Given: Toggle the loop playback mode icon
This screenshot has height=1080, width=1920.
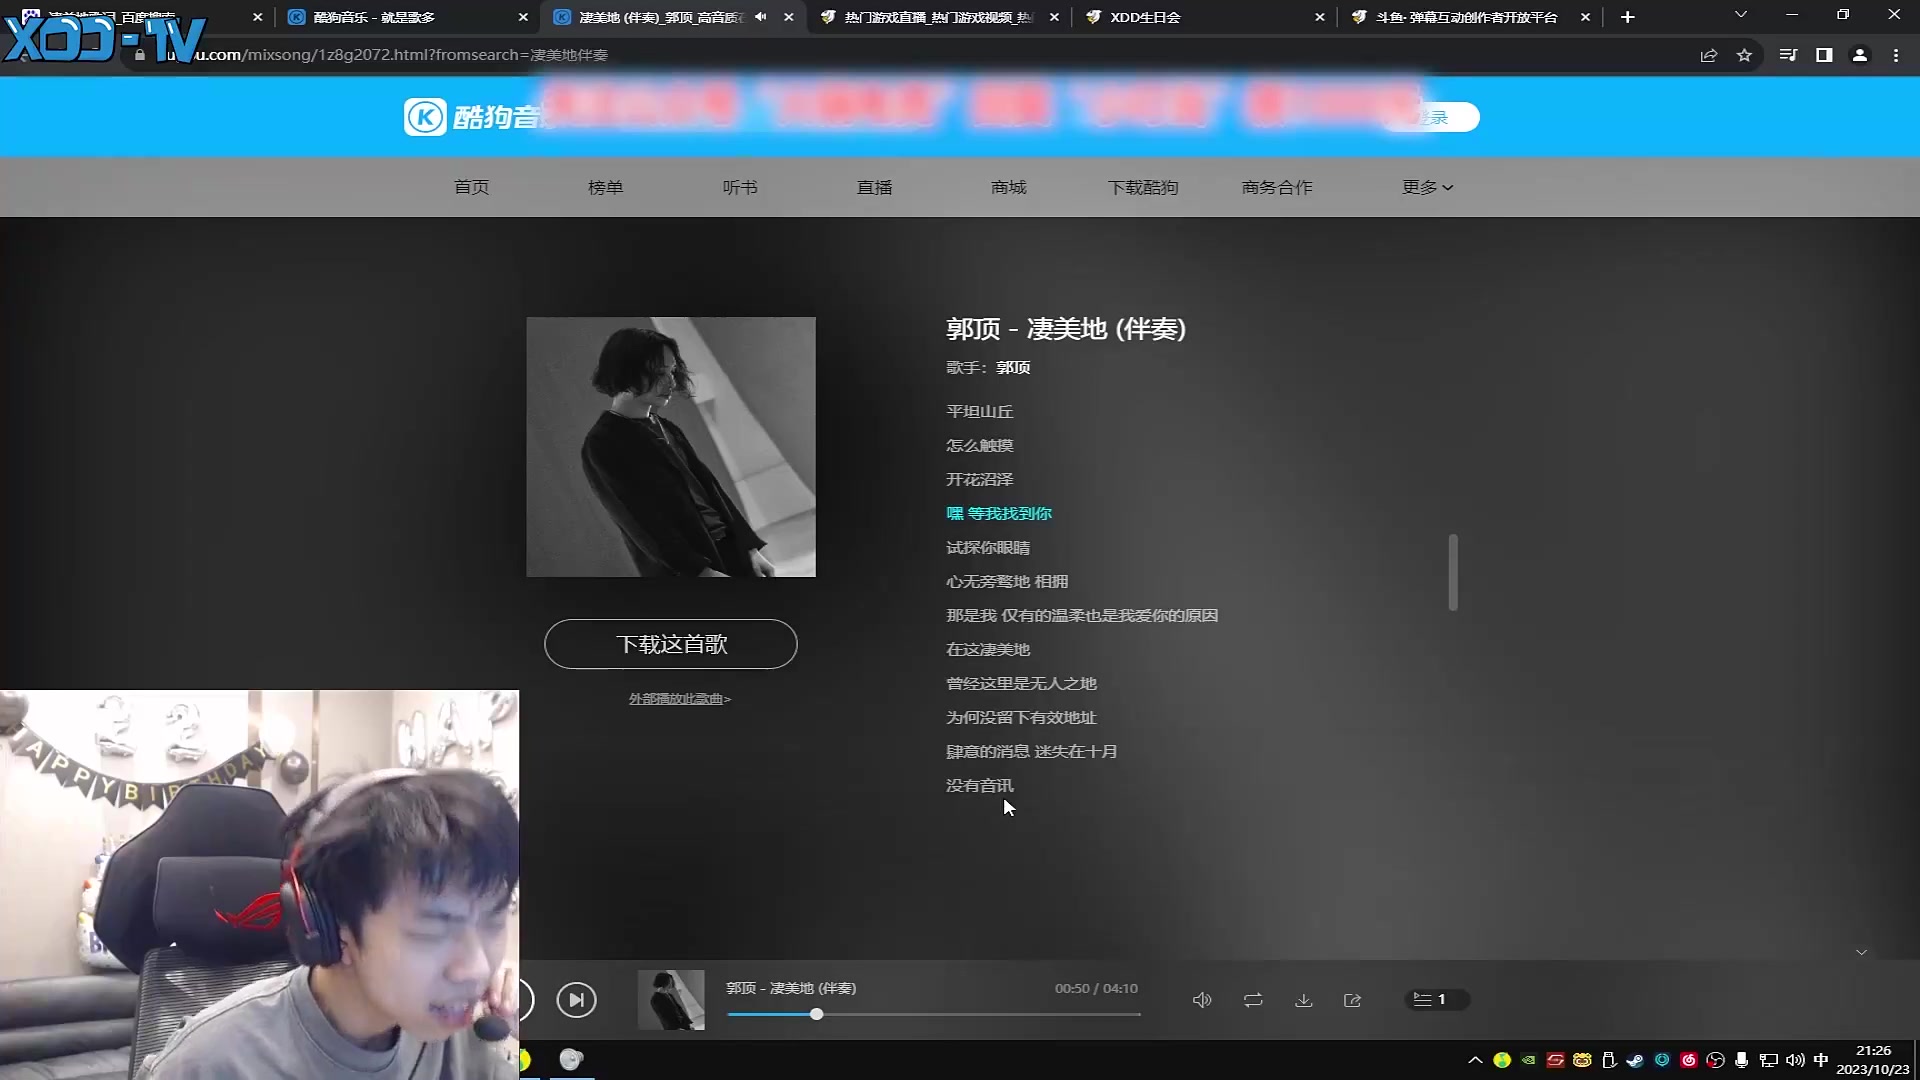Looking at the screenshot, I should (x=1253, y=1000).
